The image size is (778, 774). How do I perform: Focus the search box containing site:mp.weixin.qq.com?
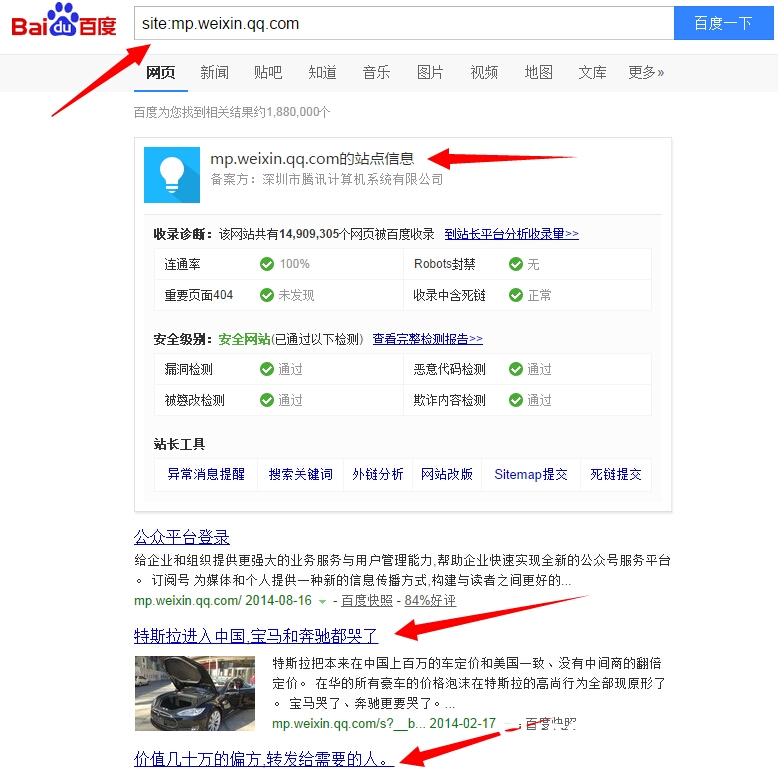(x=404, y=23)
